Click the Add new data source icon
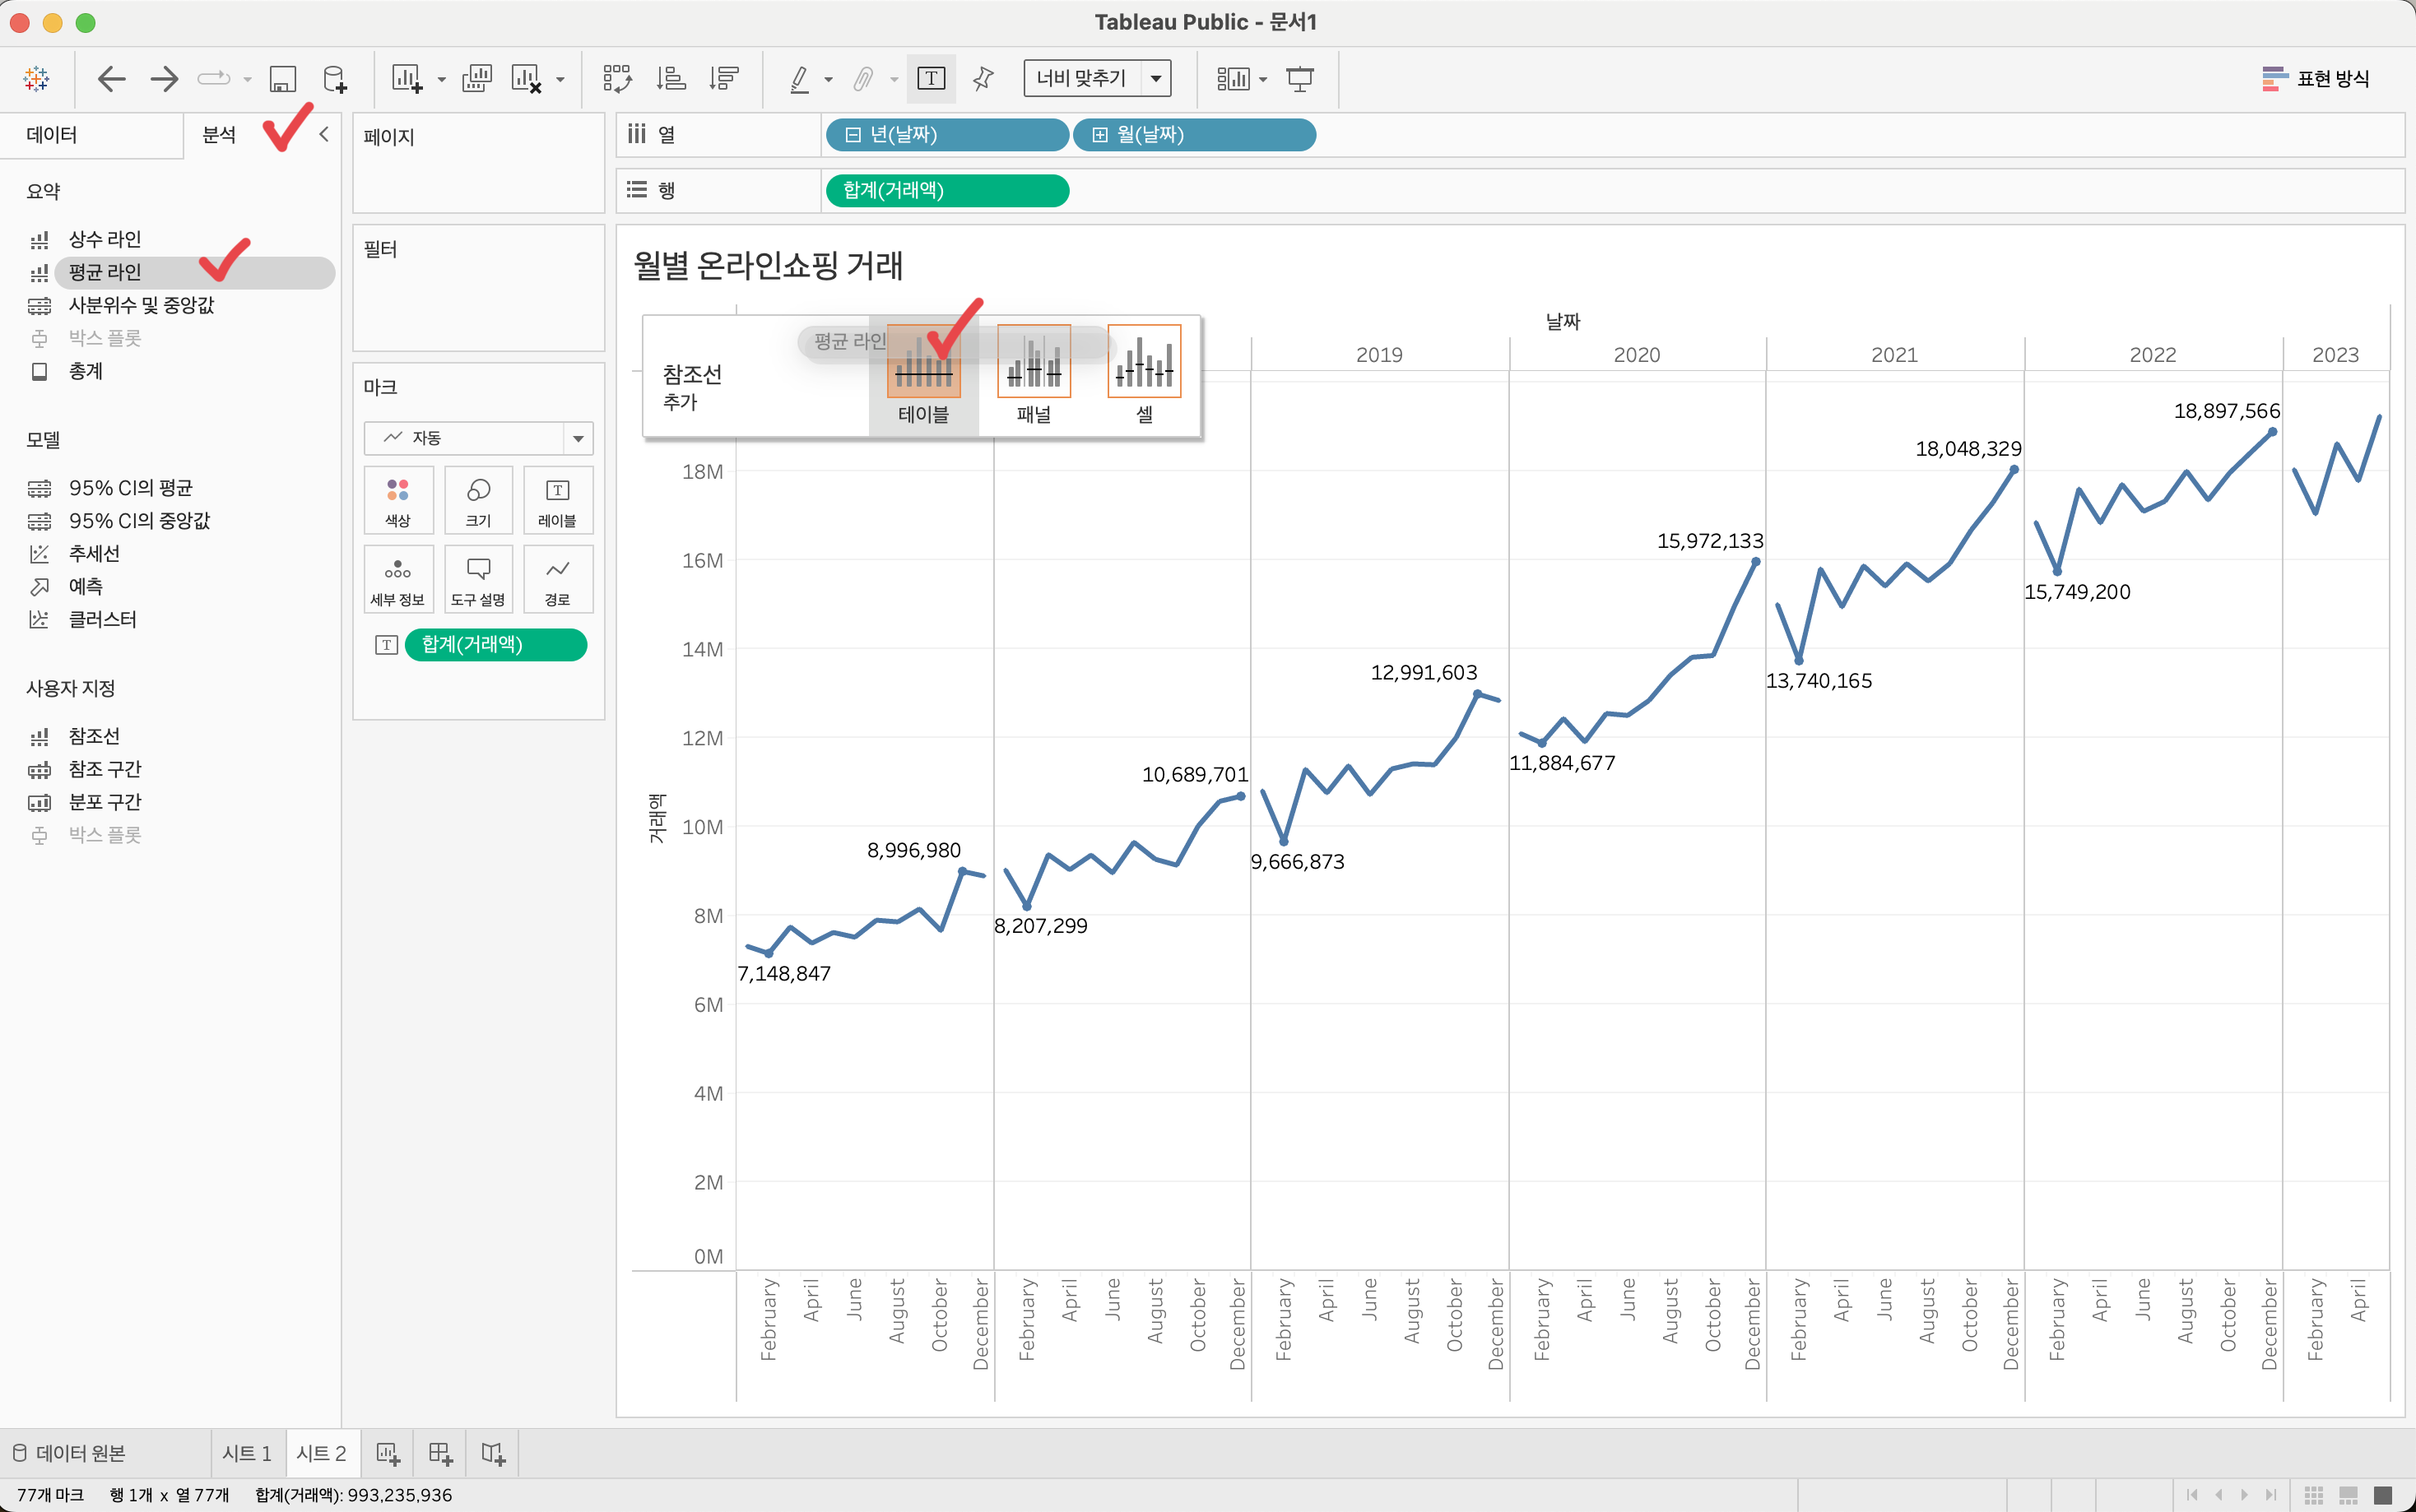 click(335, 79)
